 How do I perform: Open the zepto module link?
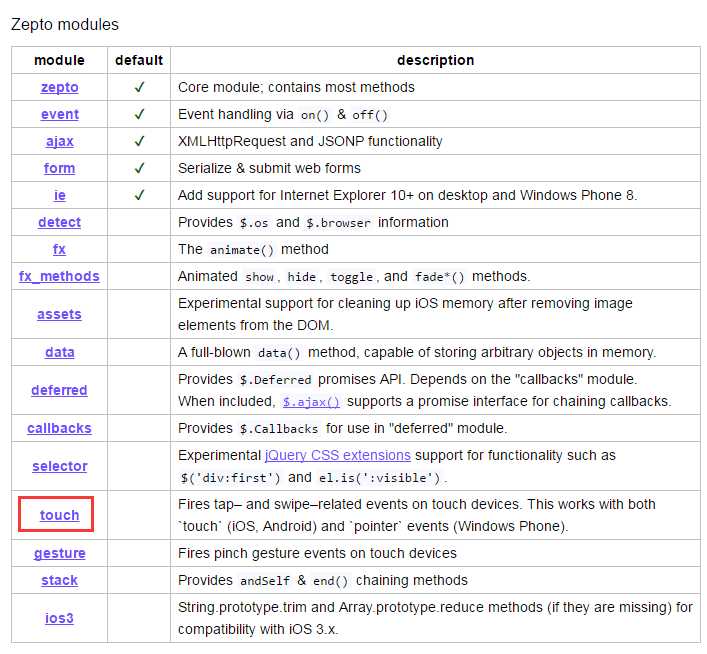(x=60, y=87)
